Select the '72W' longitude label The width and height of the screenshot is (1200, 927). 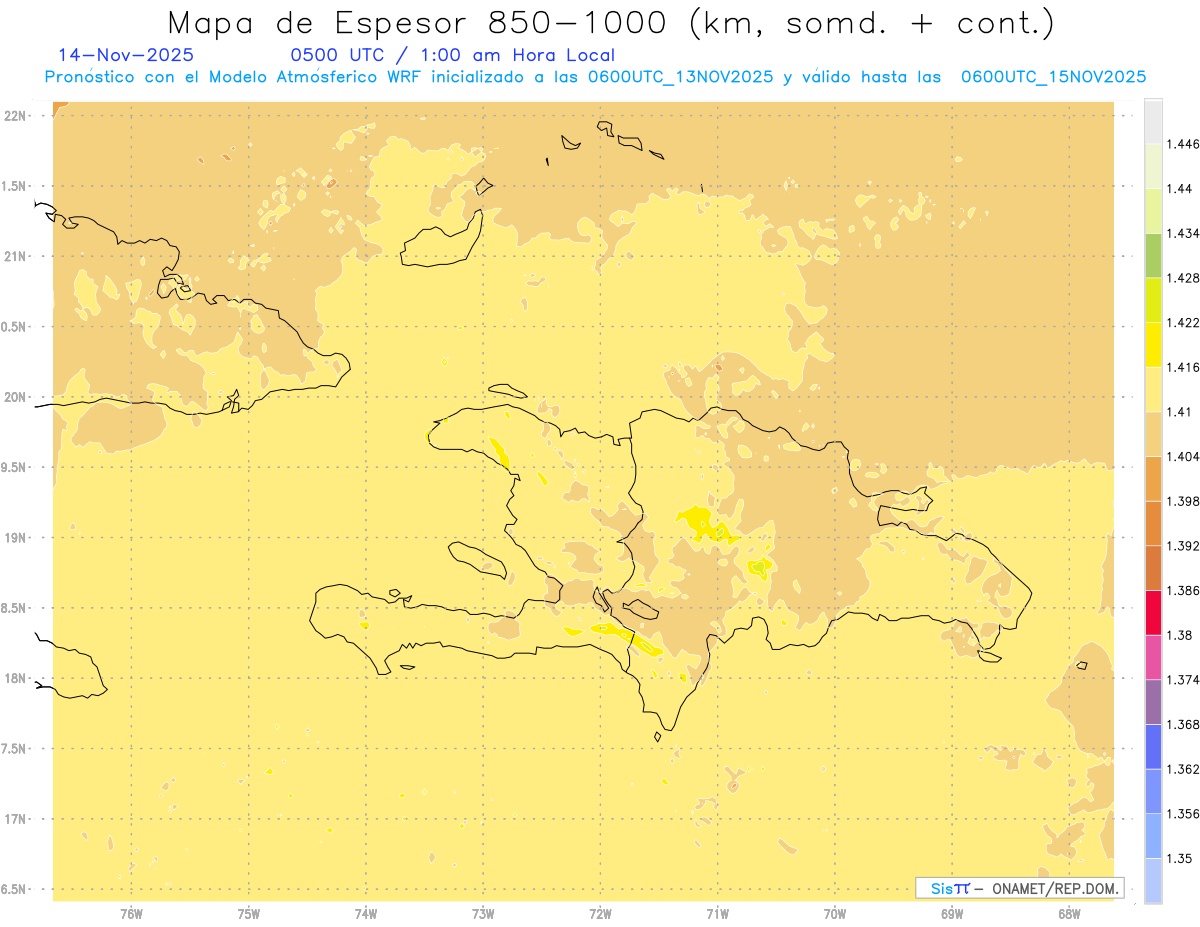click(x=601, y=914)
